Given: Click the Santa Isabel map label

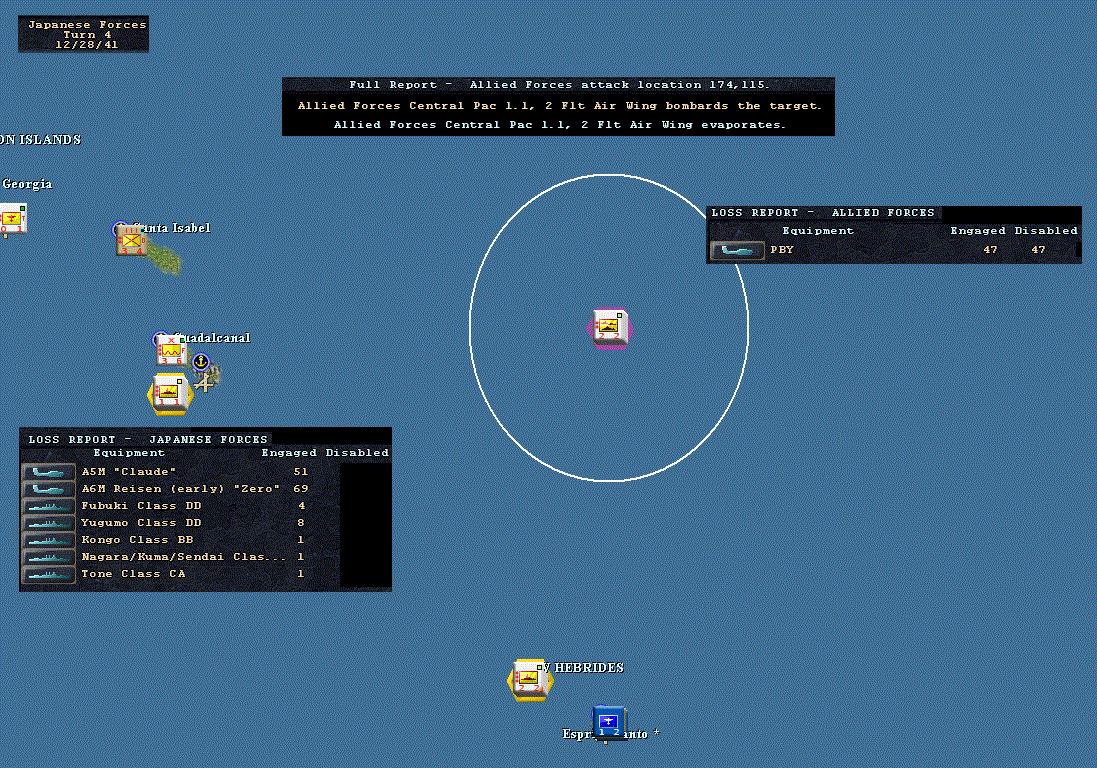Looking at the screenshot, I should tap(171, 228).
